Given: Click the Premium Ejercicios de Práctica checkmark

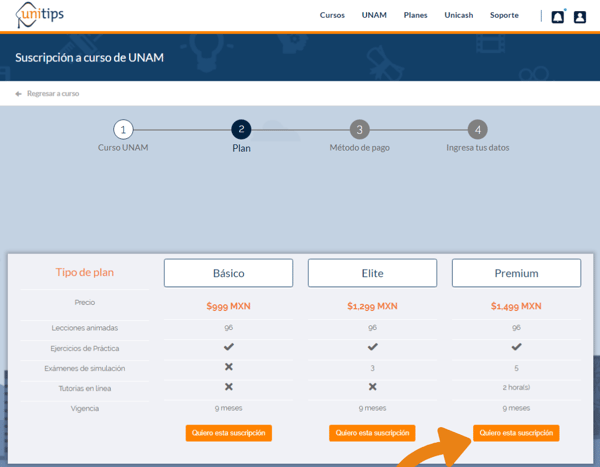Looking at the screenshot, I should pos(516,347).
